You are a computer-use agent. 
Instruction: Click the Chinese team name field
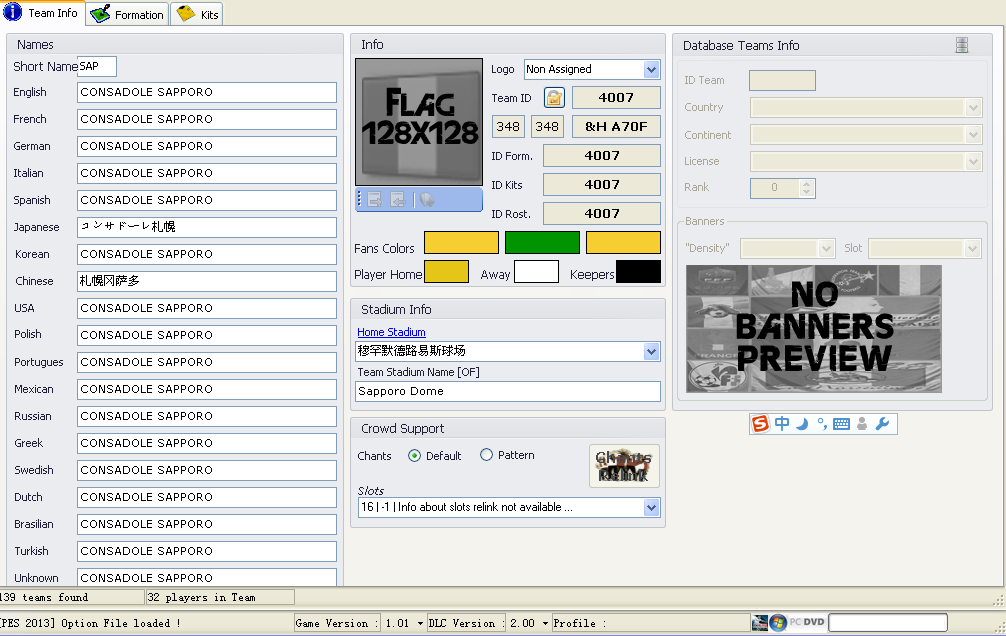pos(207,281)
